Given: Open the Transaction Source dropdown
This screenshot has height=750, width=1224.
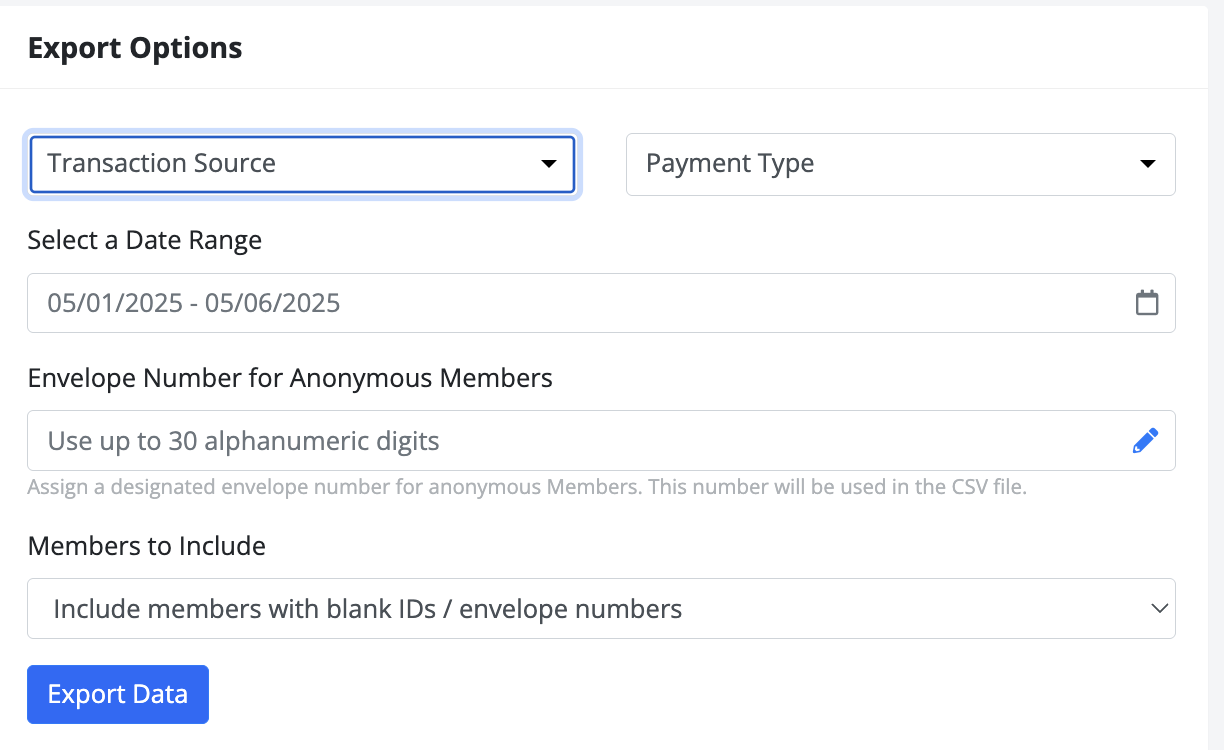Looking at the screenshot, I should 302,164.
